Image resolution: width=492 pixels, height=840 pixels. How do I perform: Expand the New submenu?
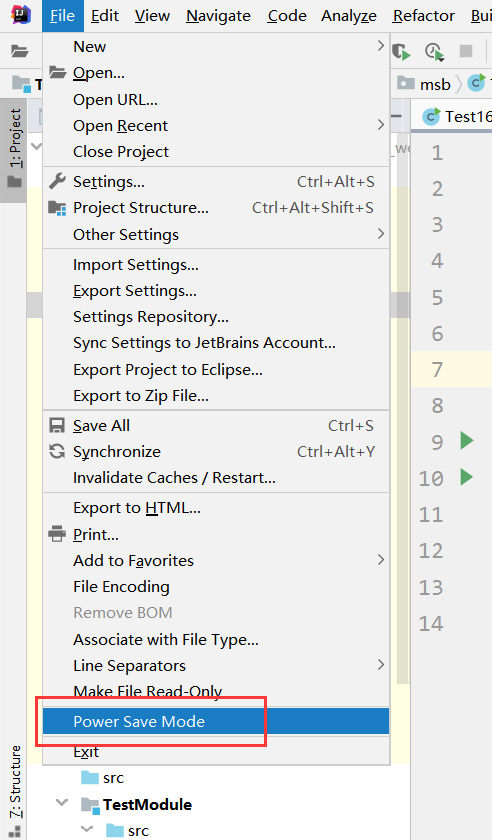[216, 47]
